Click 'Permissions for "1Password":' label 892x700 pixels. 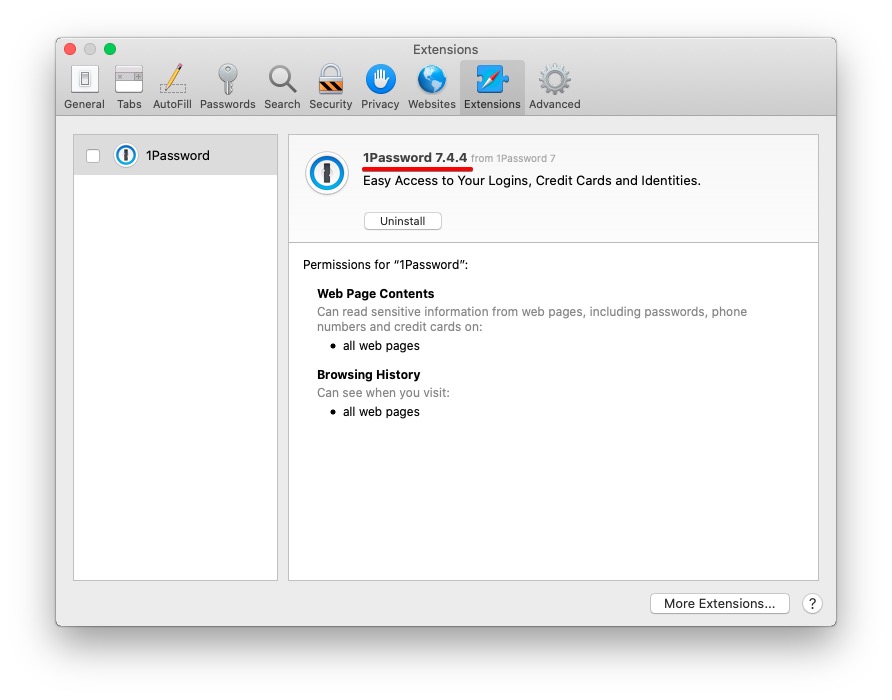pyautogui.click(x=385, y=265)
